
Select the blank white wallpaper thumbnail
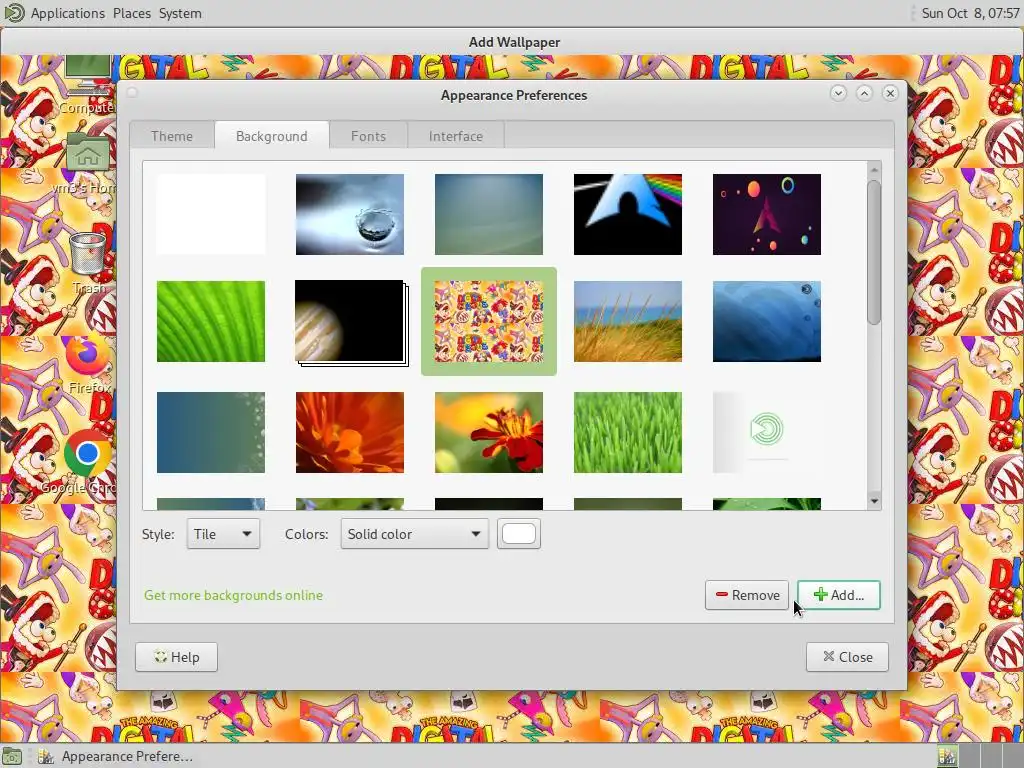[x=211, y=214]
